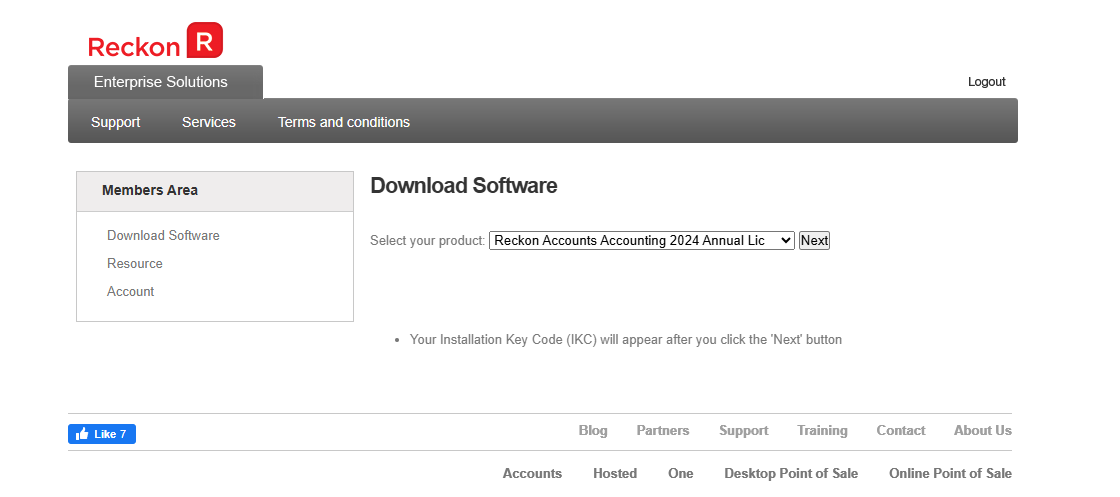Click the Next button
The image size is (1120, 497).
(x=814, y=241)
